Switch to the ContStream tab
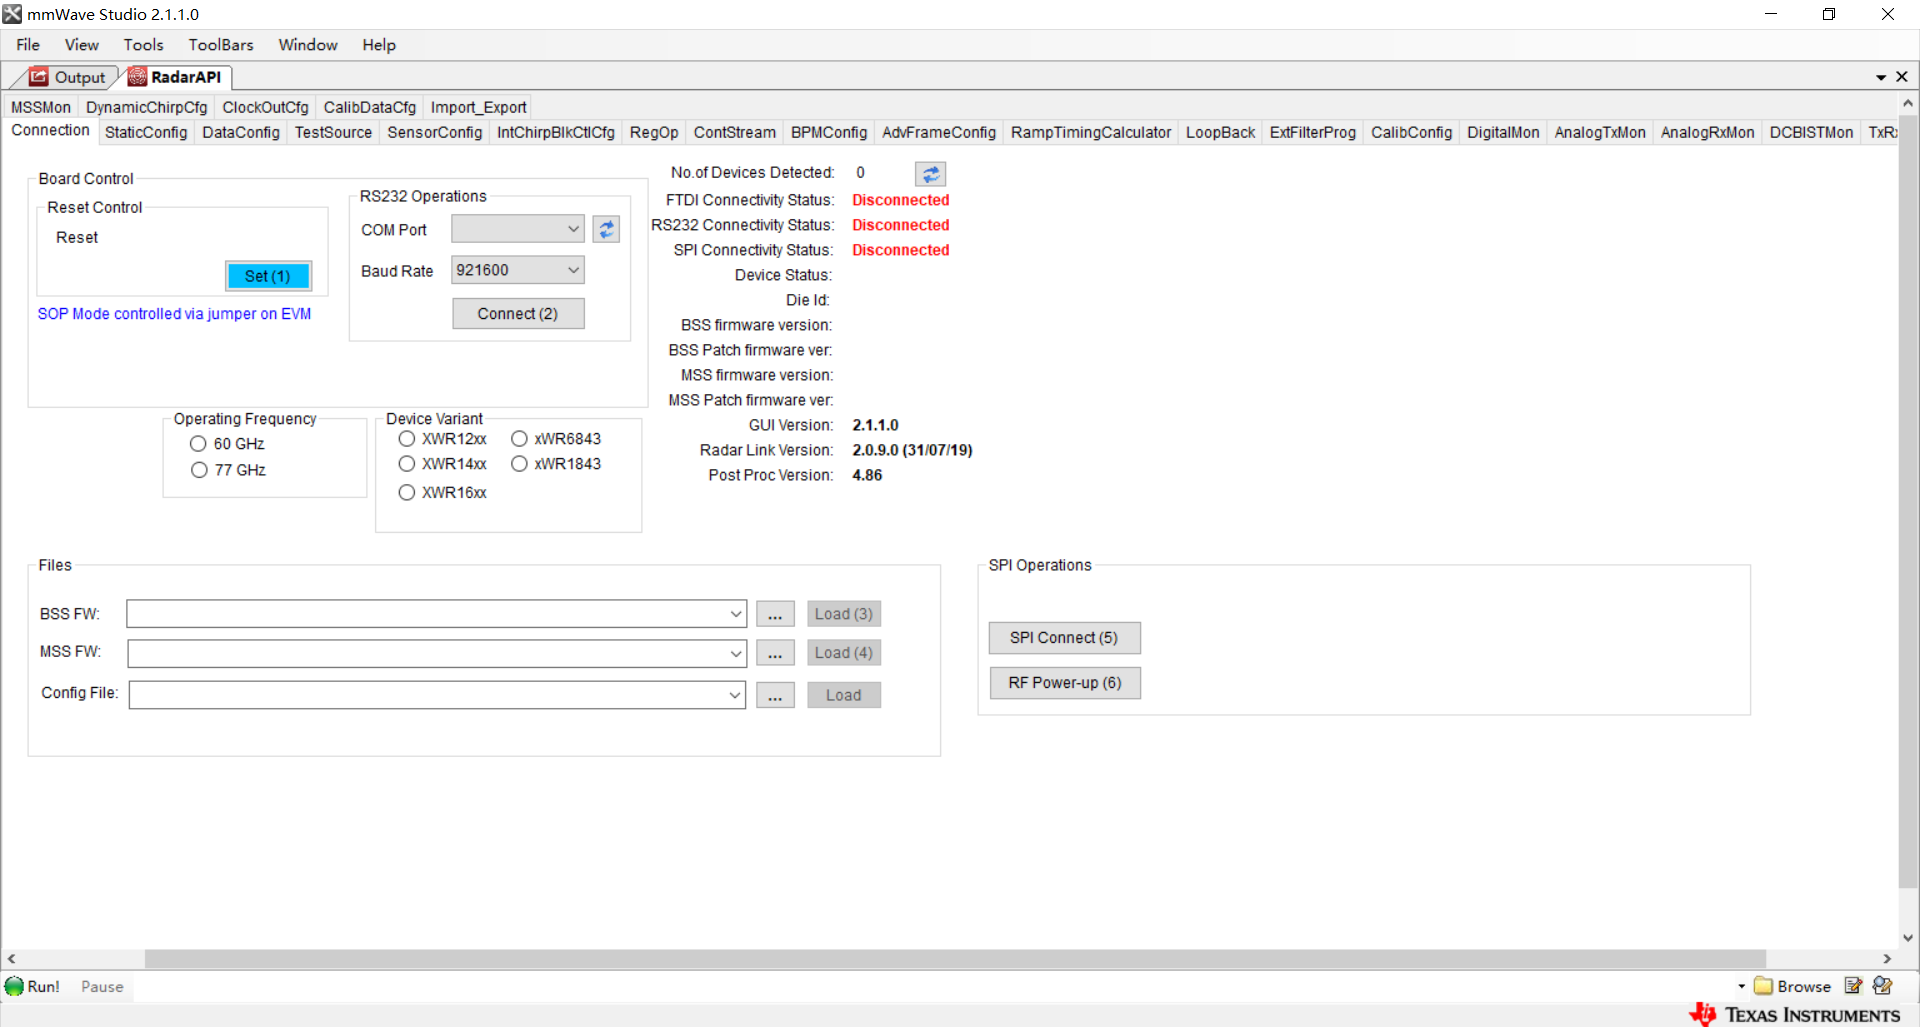The image size is (1920, 1027). tap(735, 133)
